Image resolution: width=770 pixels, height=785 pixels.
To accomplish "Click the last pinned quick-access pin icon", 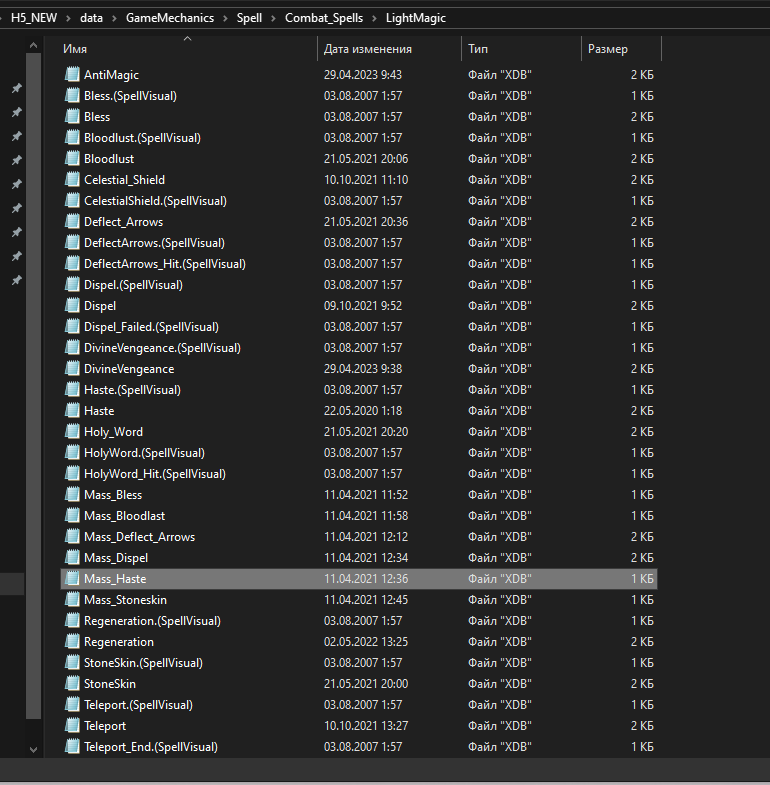I will (x=17, y=280).
